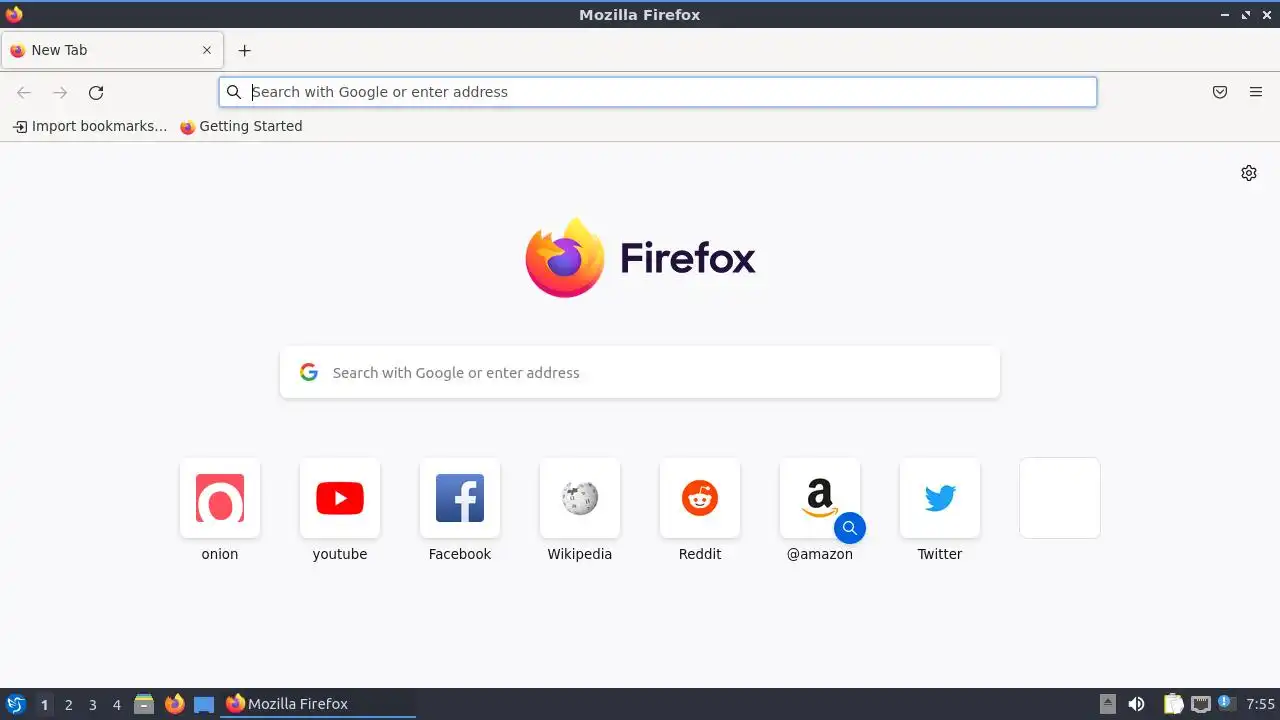Open the update notifier tray icon
This screenshot has height=720, width=1280.
point(1225,703)
